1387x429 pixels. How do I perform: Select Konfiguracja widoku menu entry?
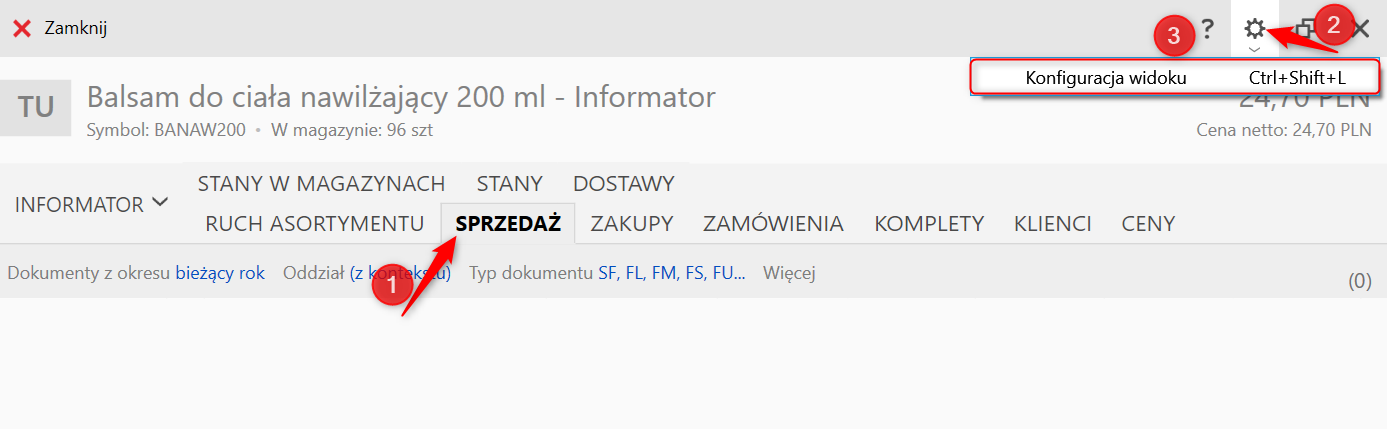(x=1105, y=78)
